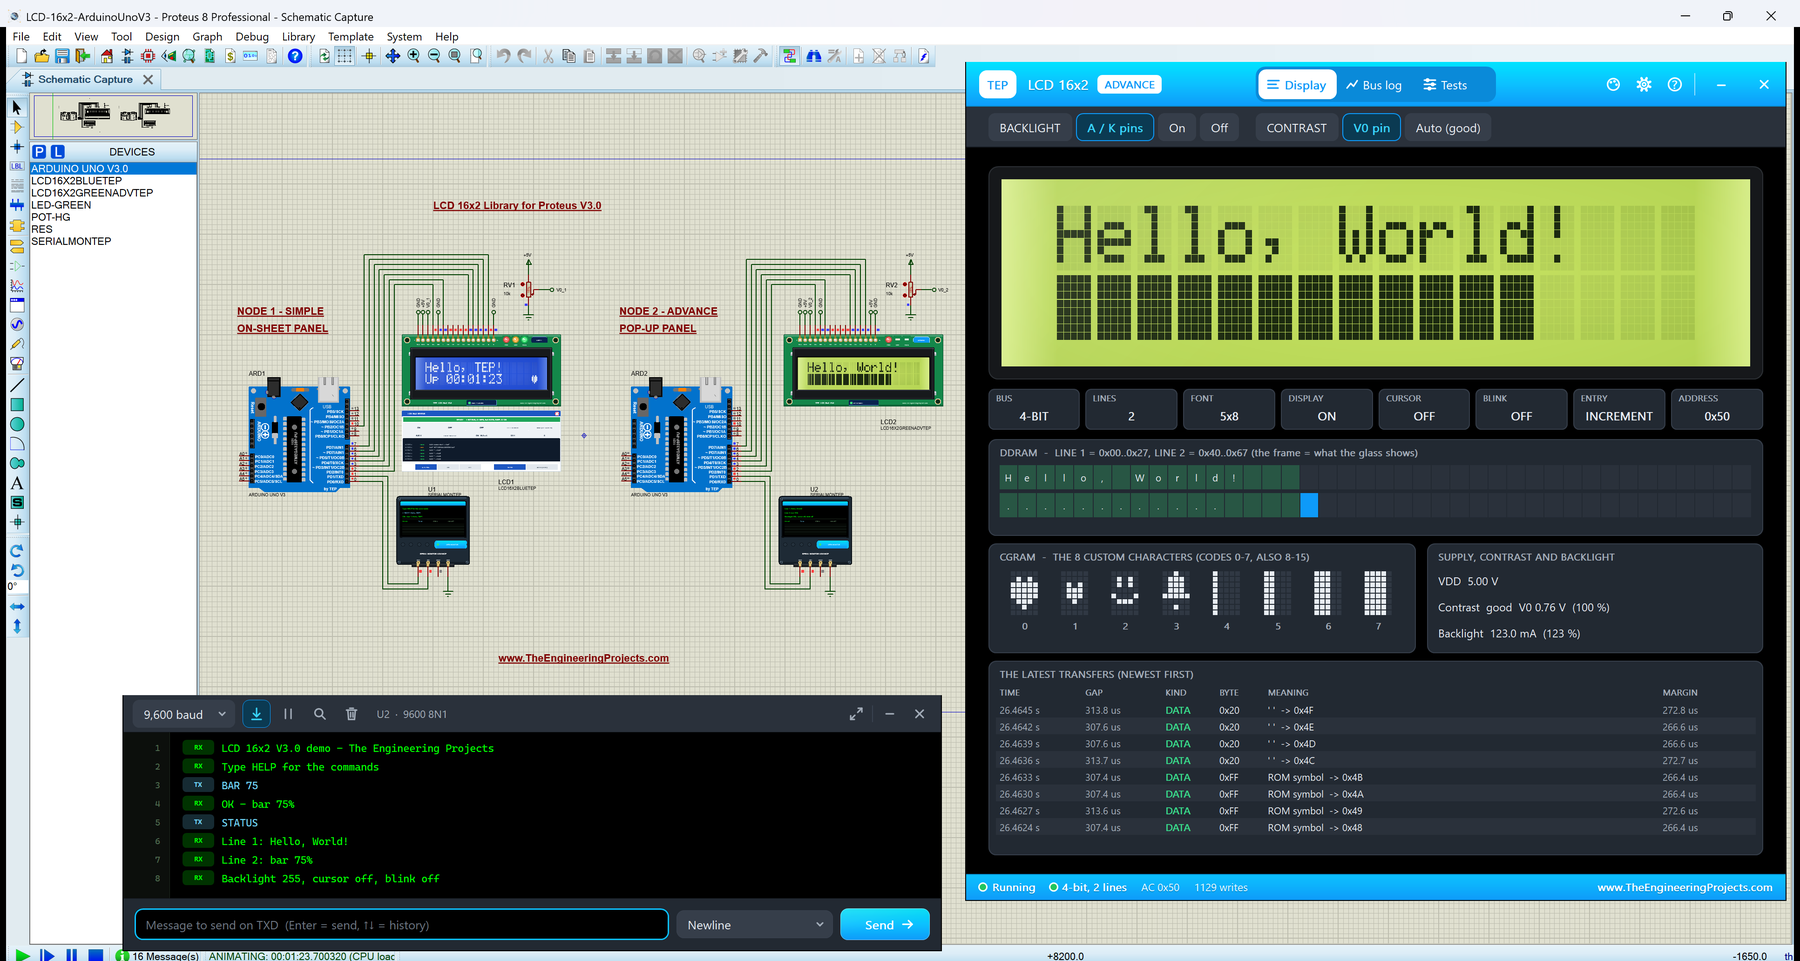Click the schematic overview thumbnail

click(113, 116)
